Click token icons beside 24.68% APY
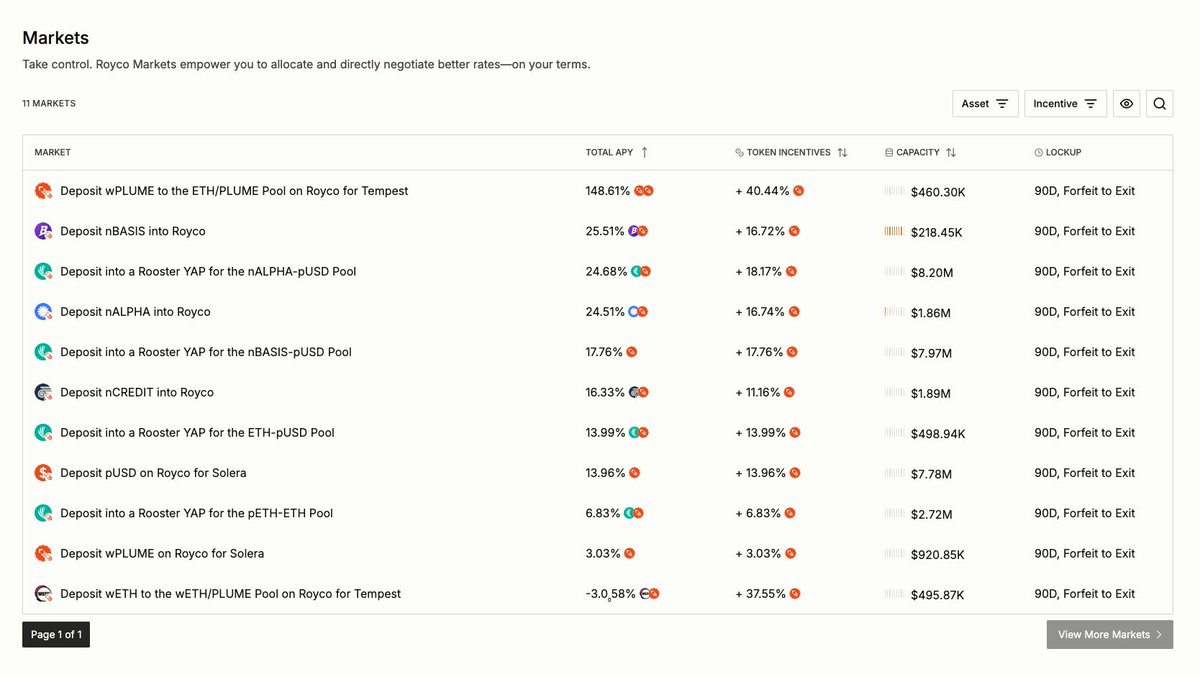1200x677 pixels. pyautogui.click(x=641, y=271)
